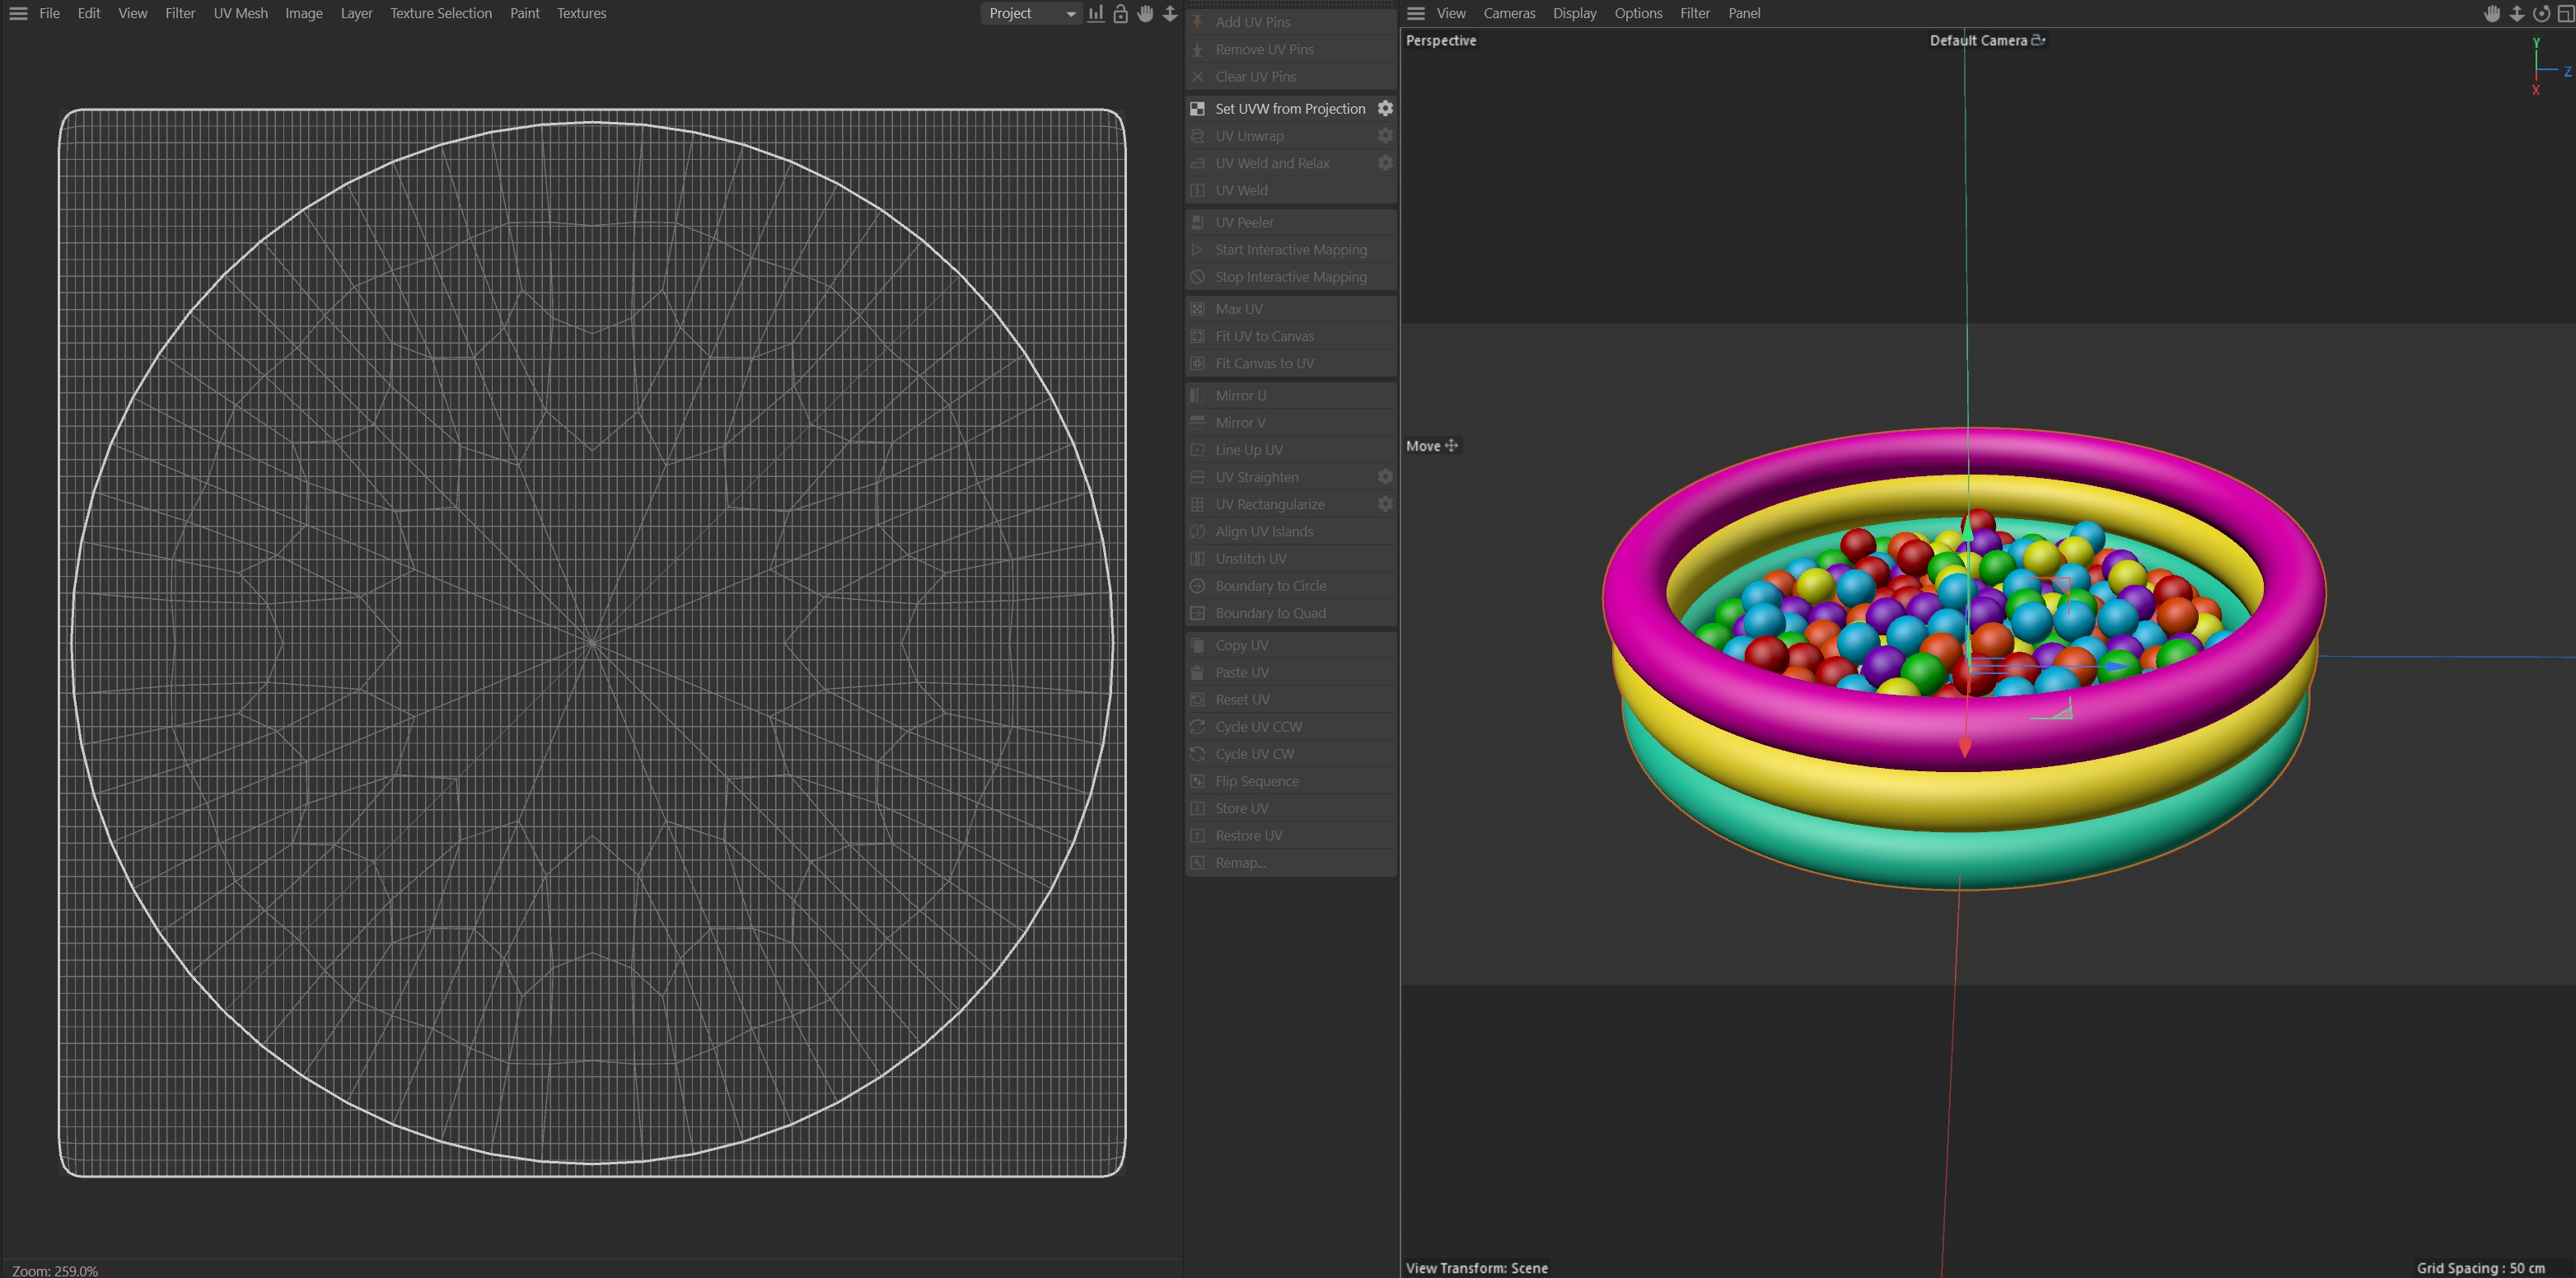Open the UV Mesh menu
The height and width of the screenshot is (1278, 2576).
[240, 13]
